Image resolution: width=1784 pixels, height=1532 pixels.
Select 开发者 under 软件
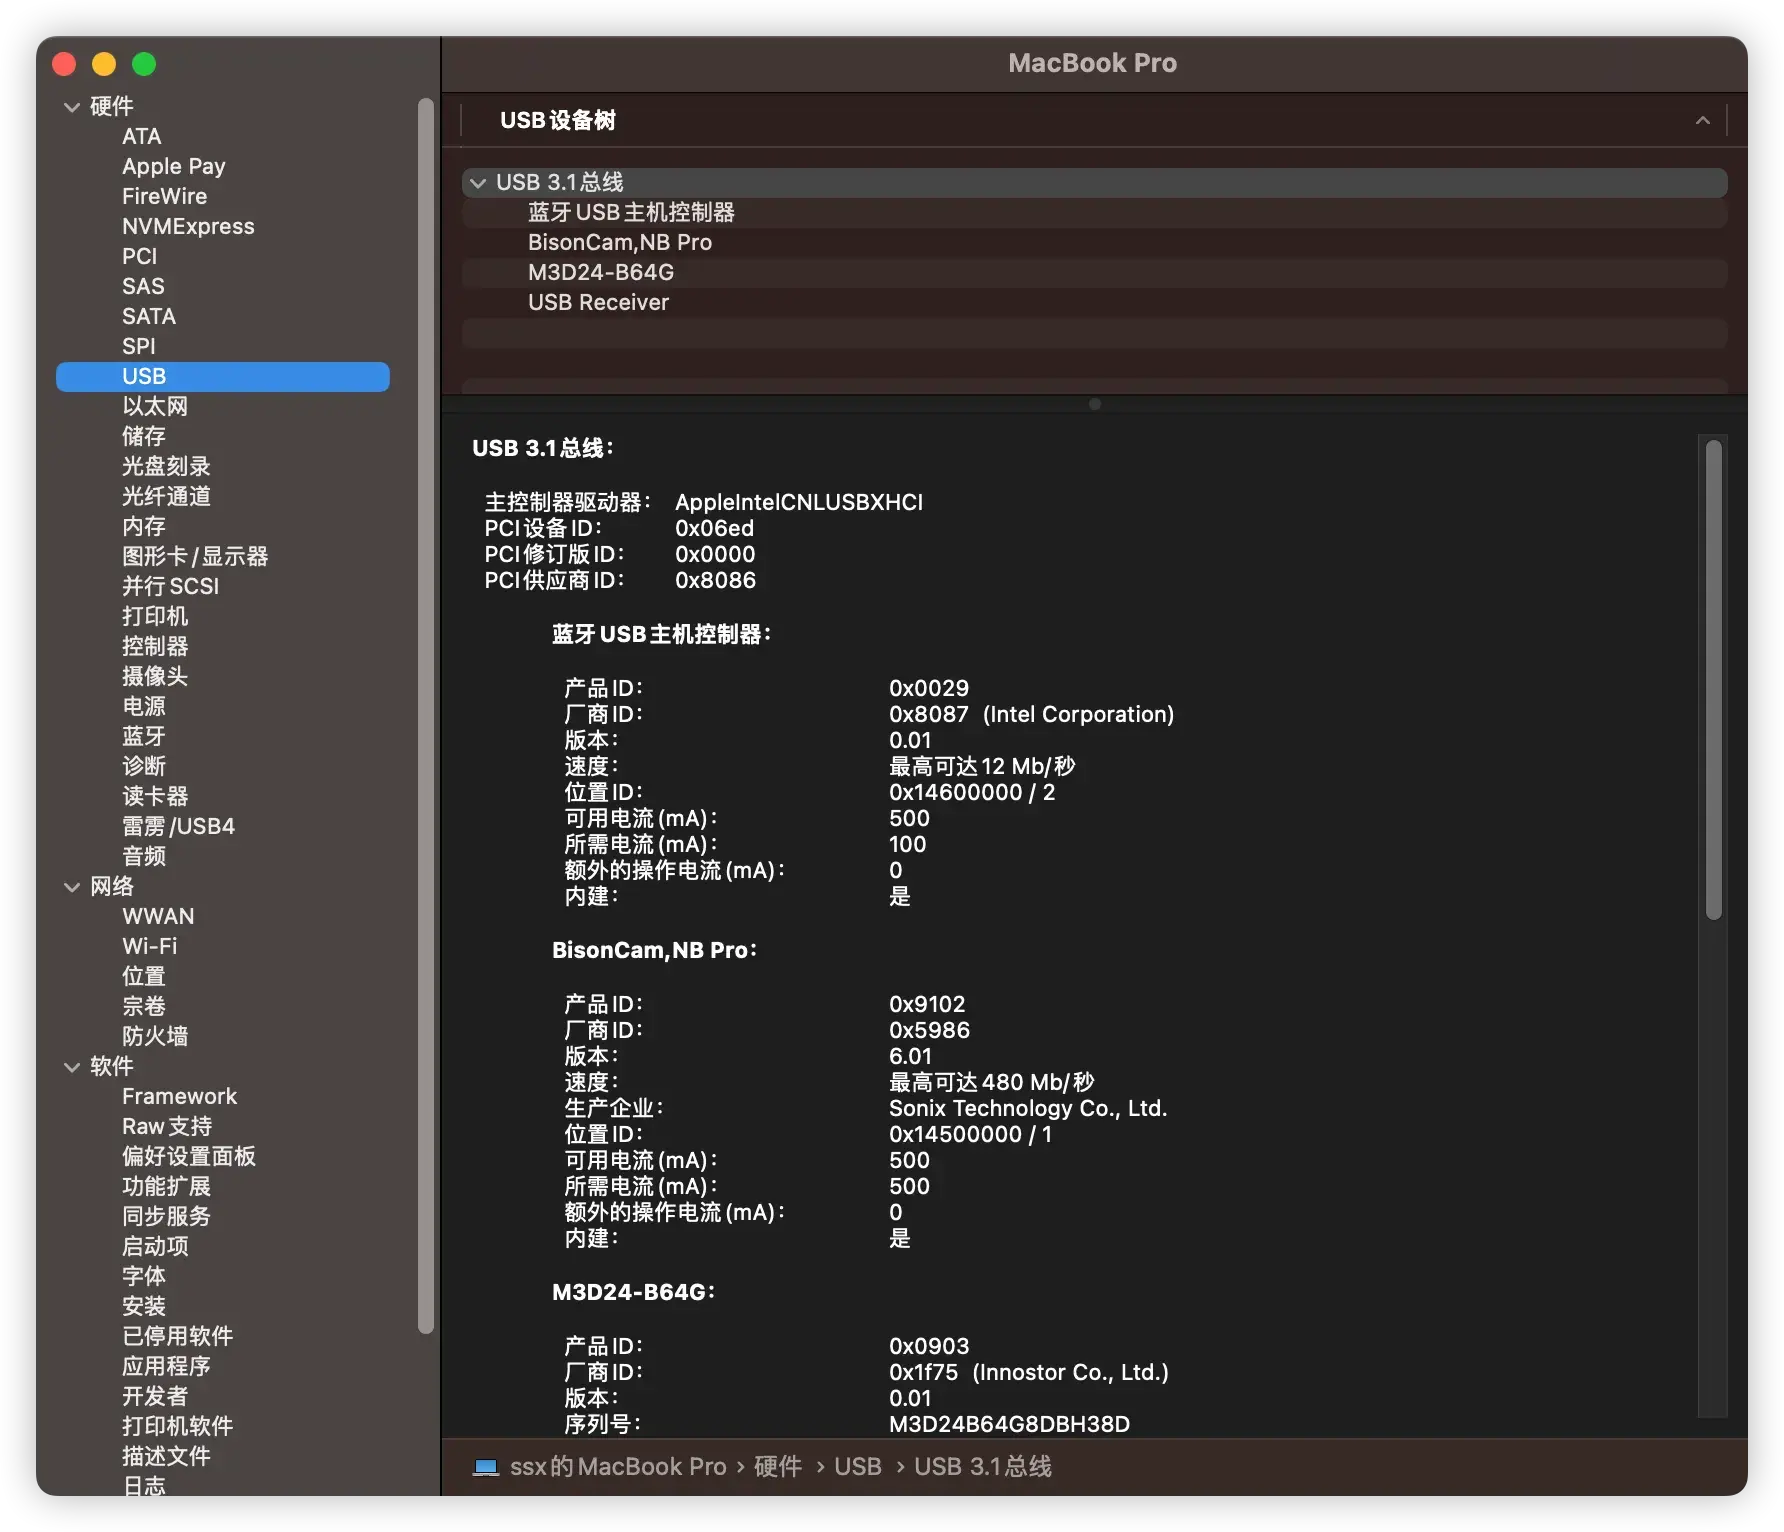(x=155, y=1396)
